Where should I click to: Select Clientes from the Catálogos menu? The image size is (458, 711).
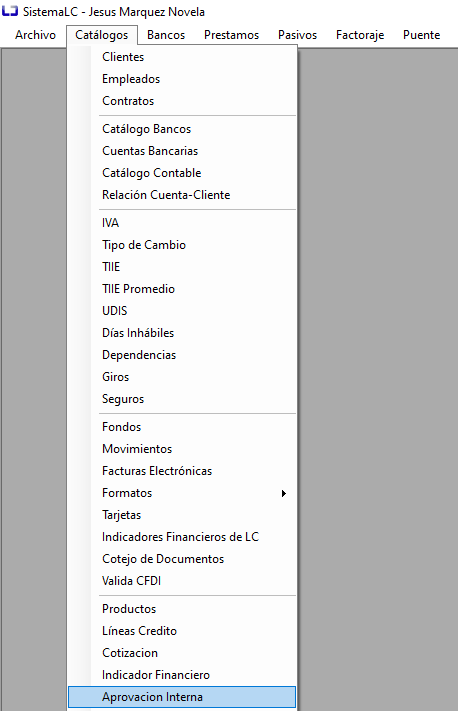pos(182,57)
